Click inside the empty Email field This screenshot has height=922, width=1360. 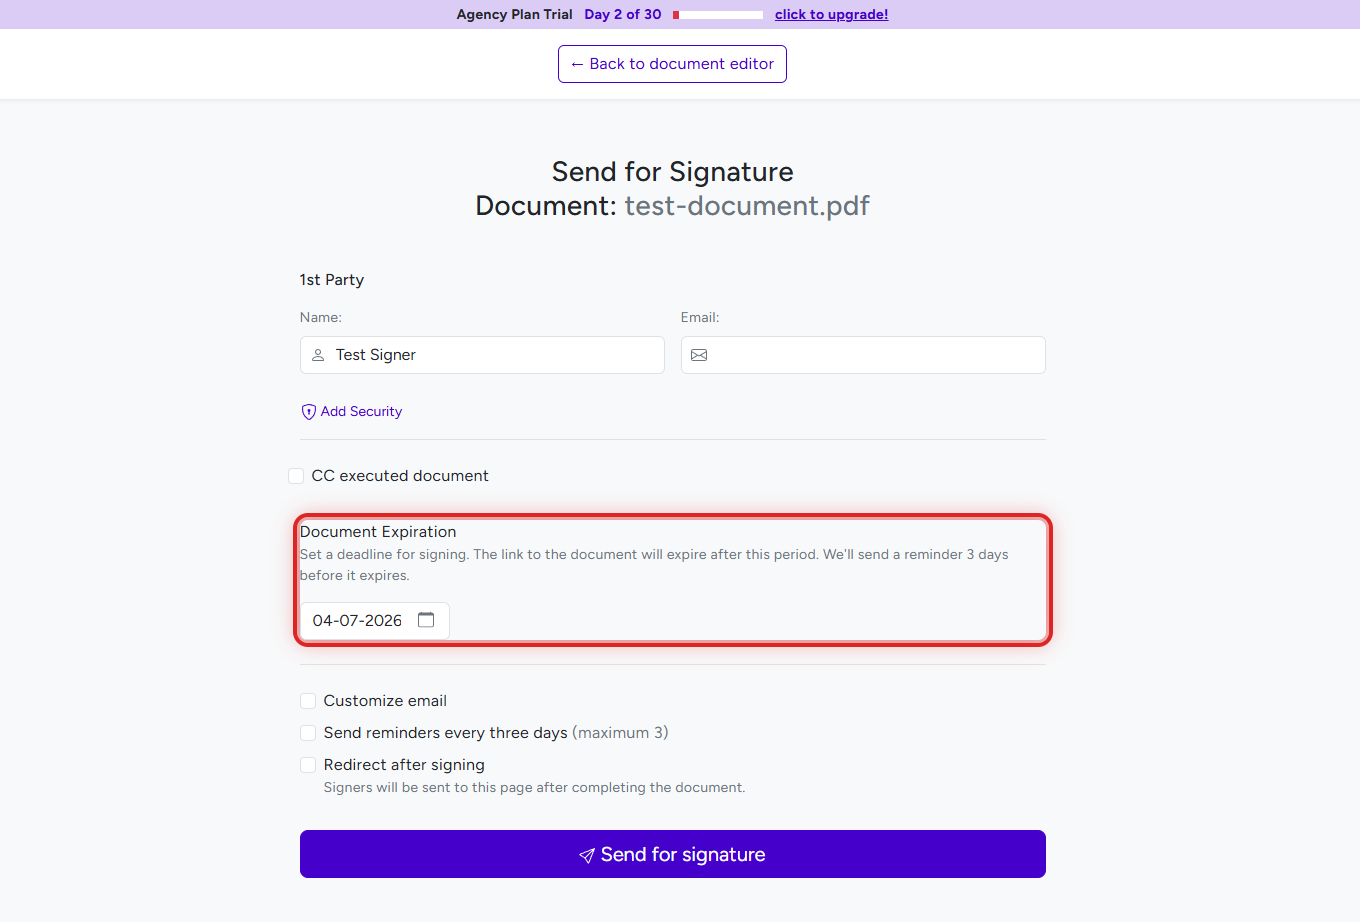[863, 355]
